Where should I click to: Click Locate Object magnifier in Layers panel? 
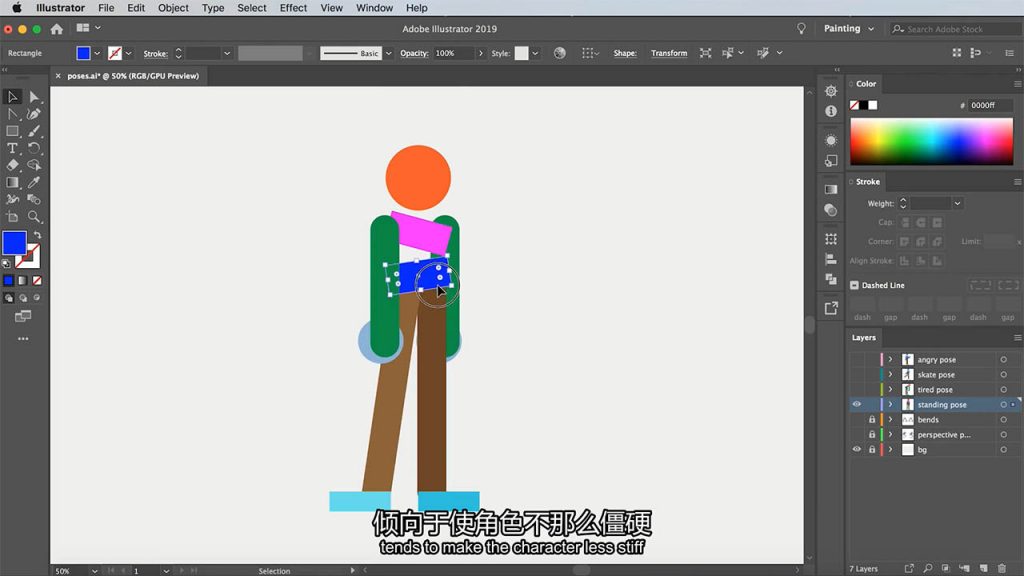927,568
